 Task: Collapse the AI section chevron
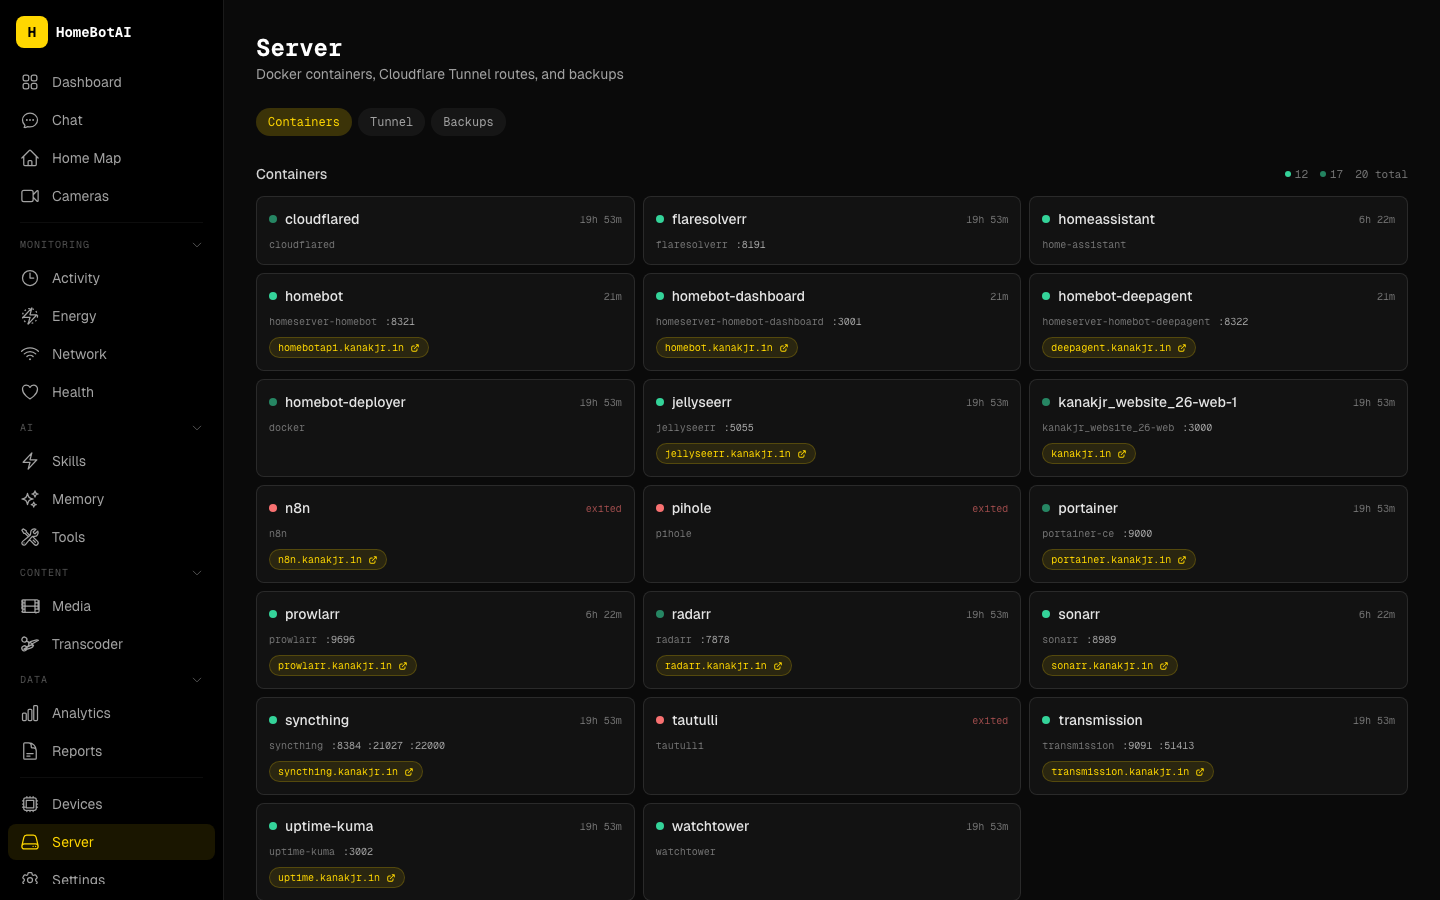point(197,428)
